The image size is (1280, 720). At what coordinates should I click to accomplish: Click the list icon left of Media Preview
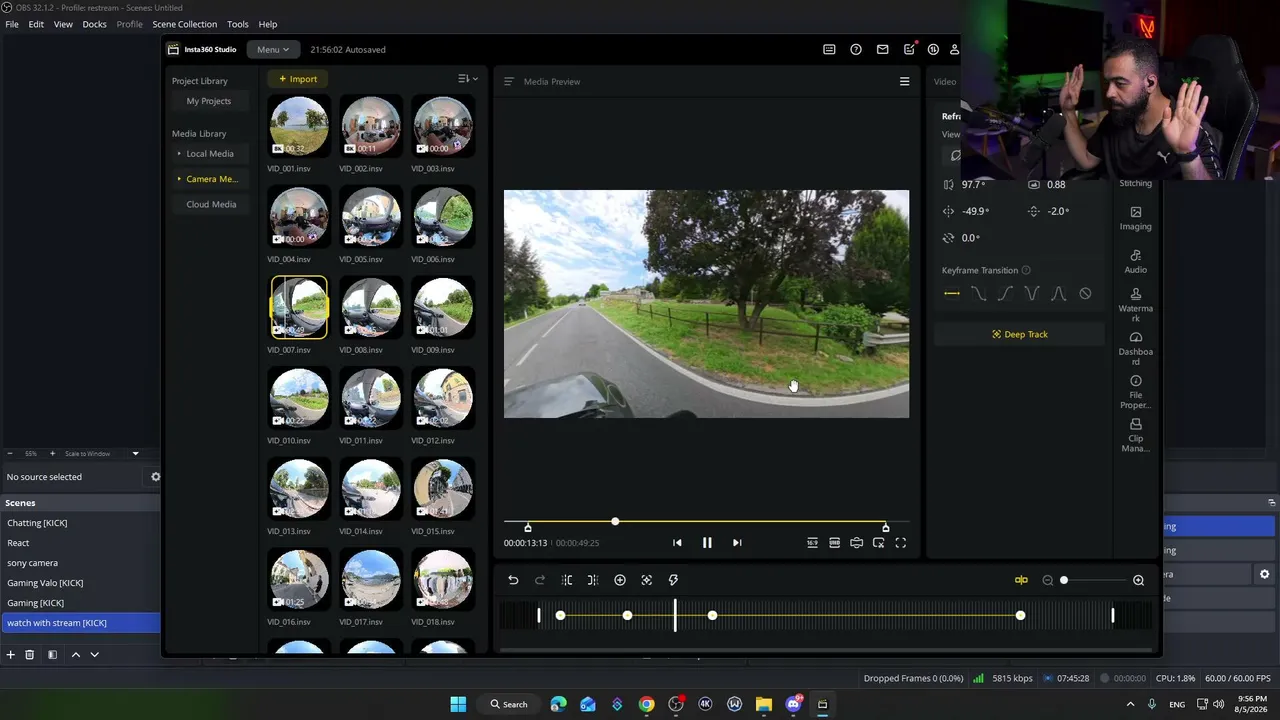coord(508,82)
